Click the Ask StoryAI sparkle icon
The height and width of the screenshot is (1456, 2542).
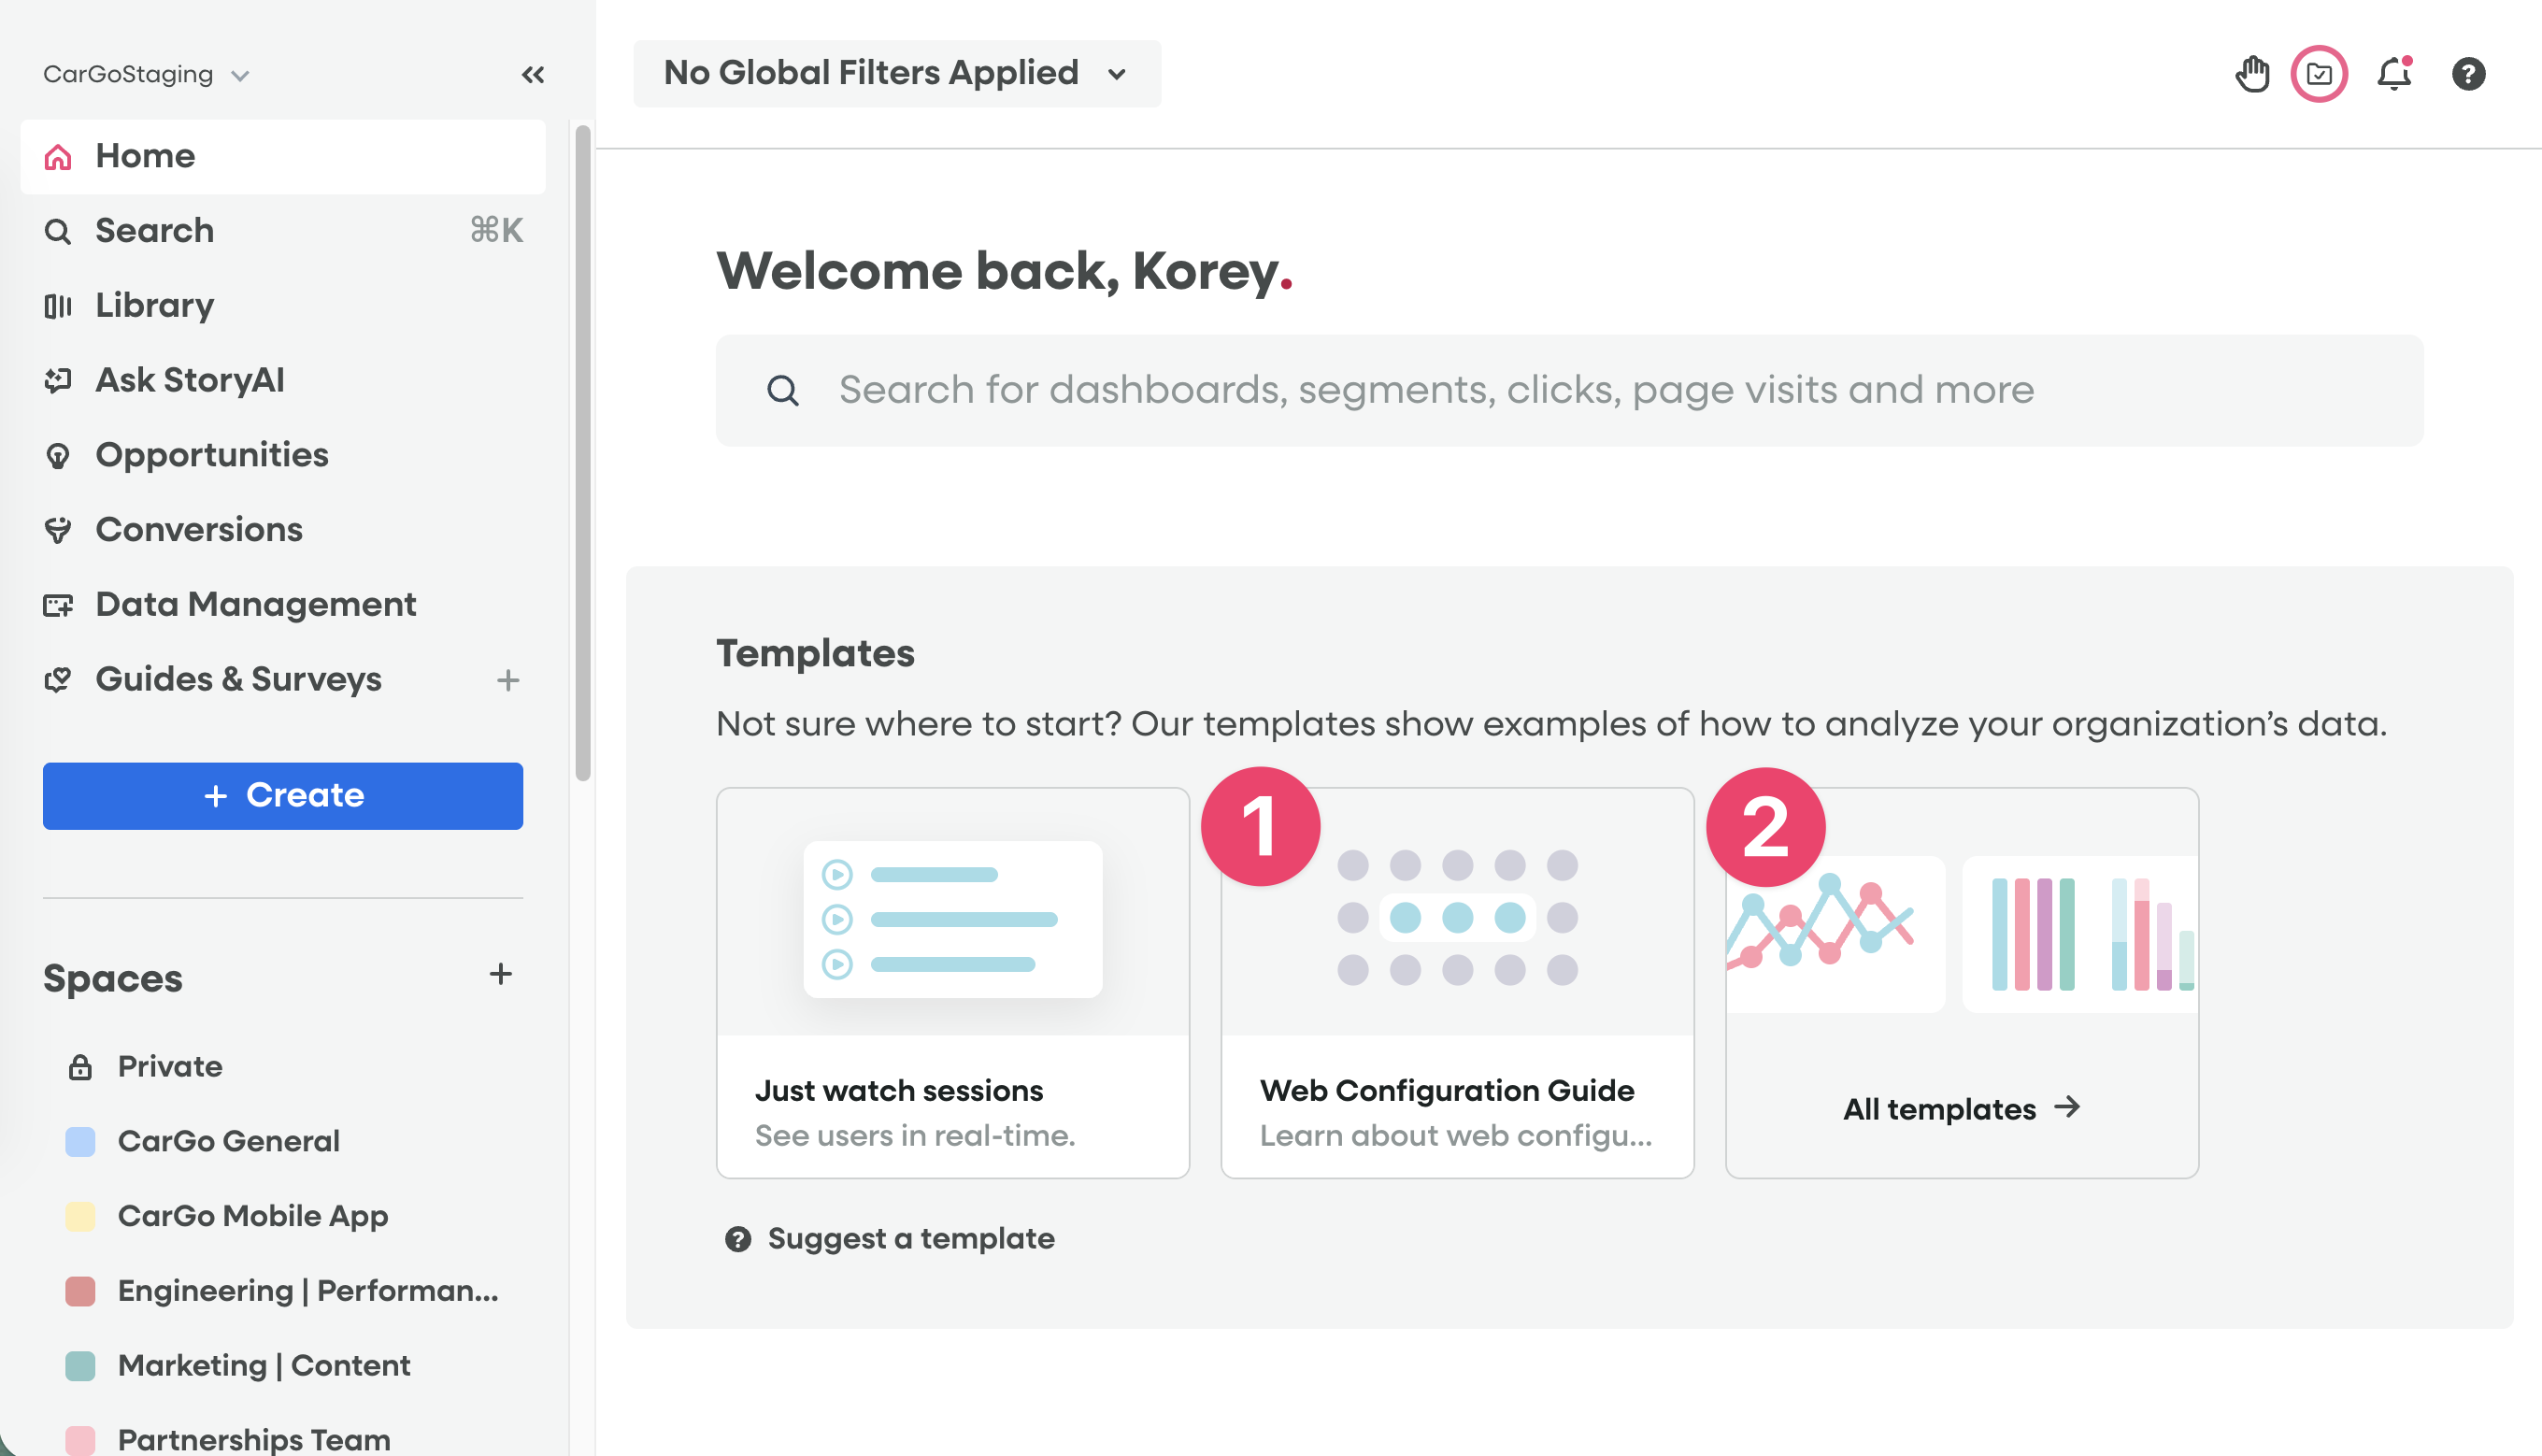[58, 380]
